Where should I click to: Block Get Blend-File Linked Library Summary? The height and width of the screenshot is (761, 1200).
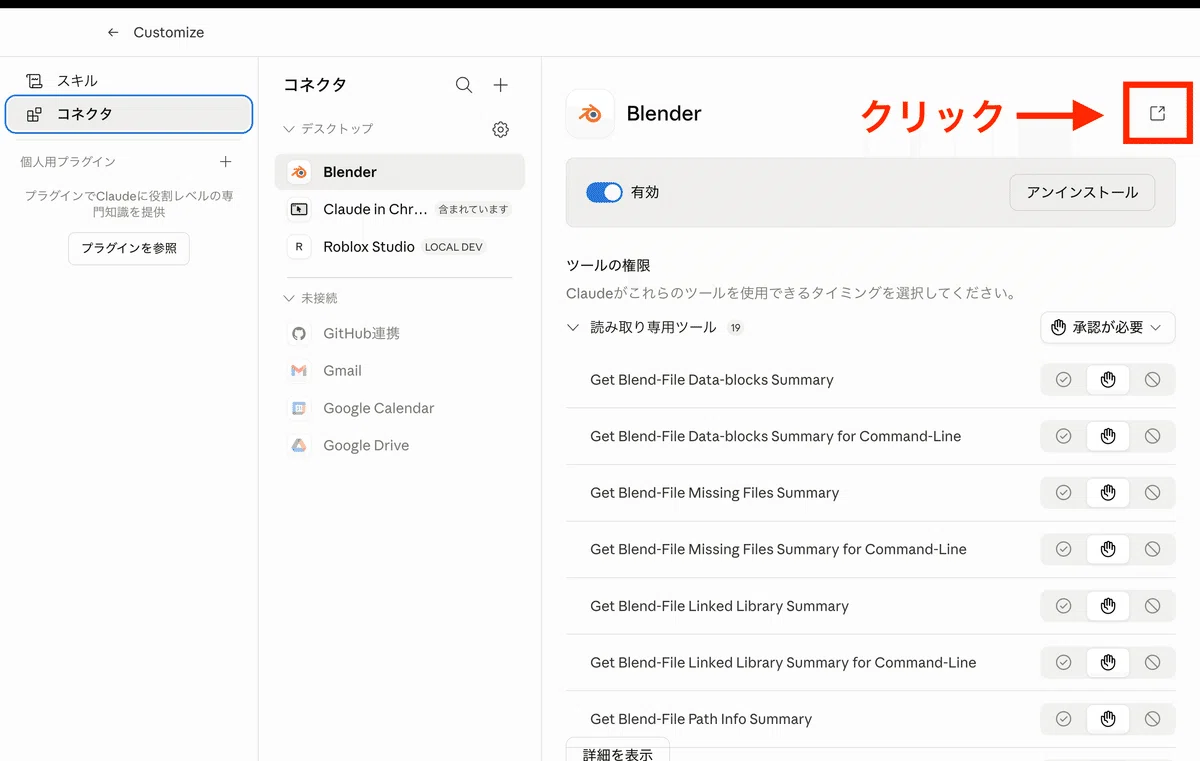pyautogui.click(x=1152, y=606)
